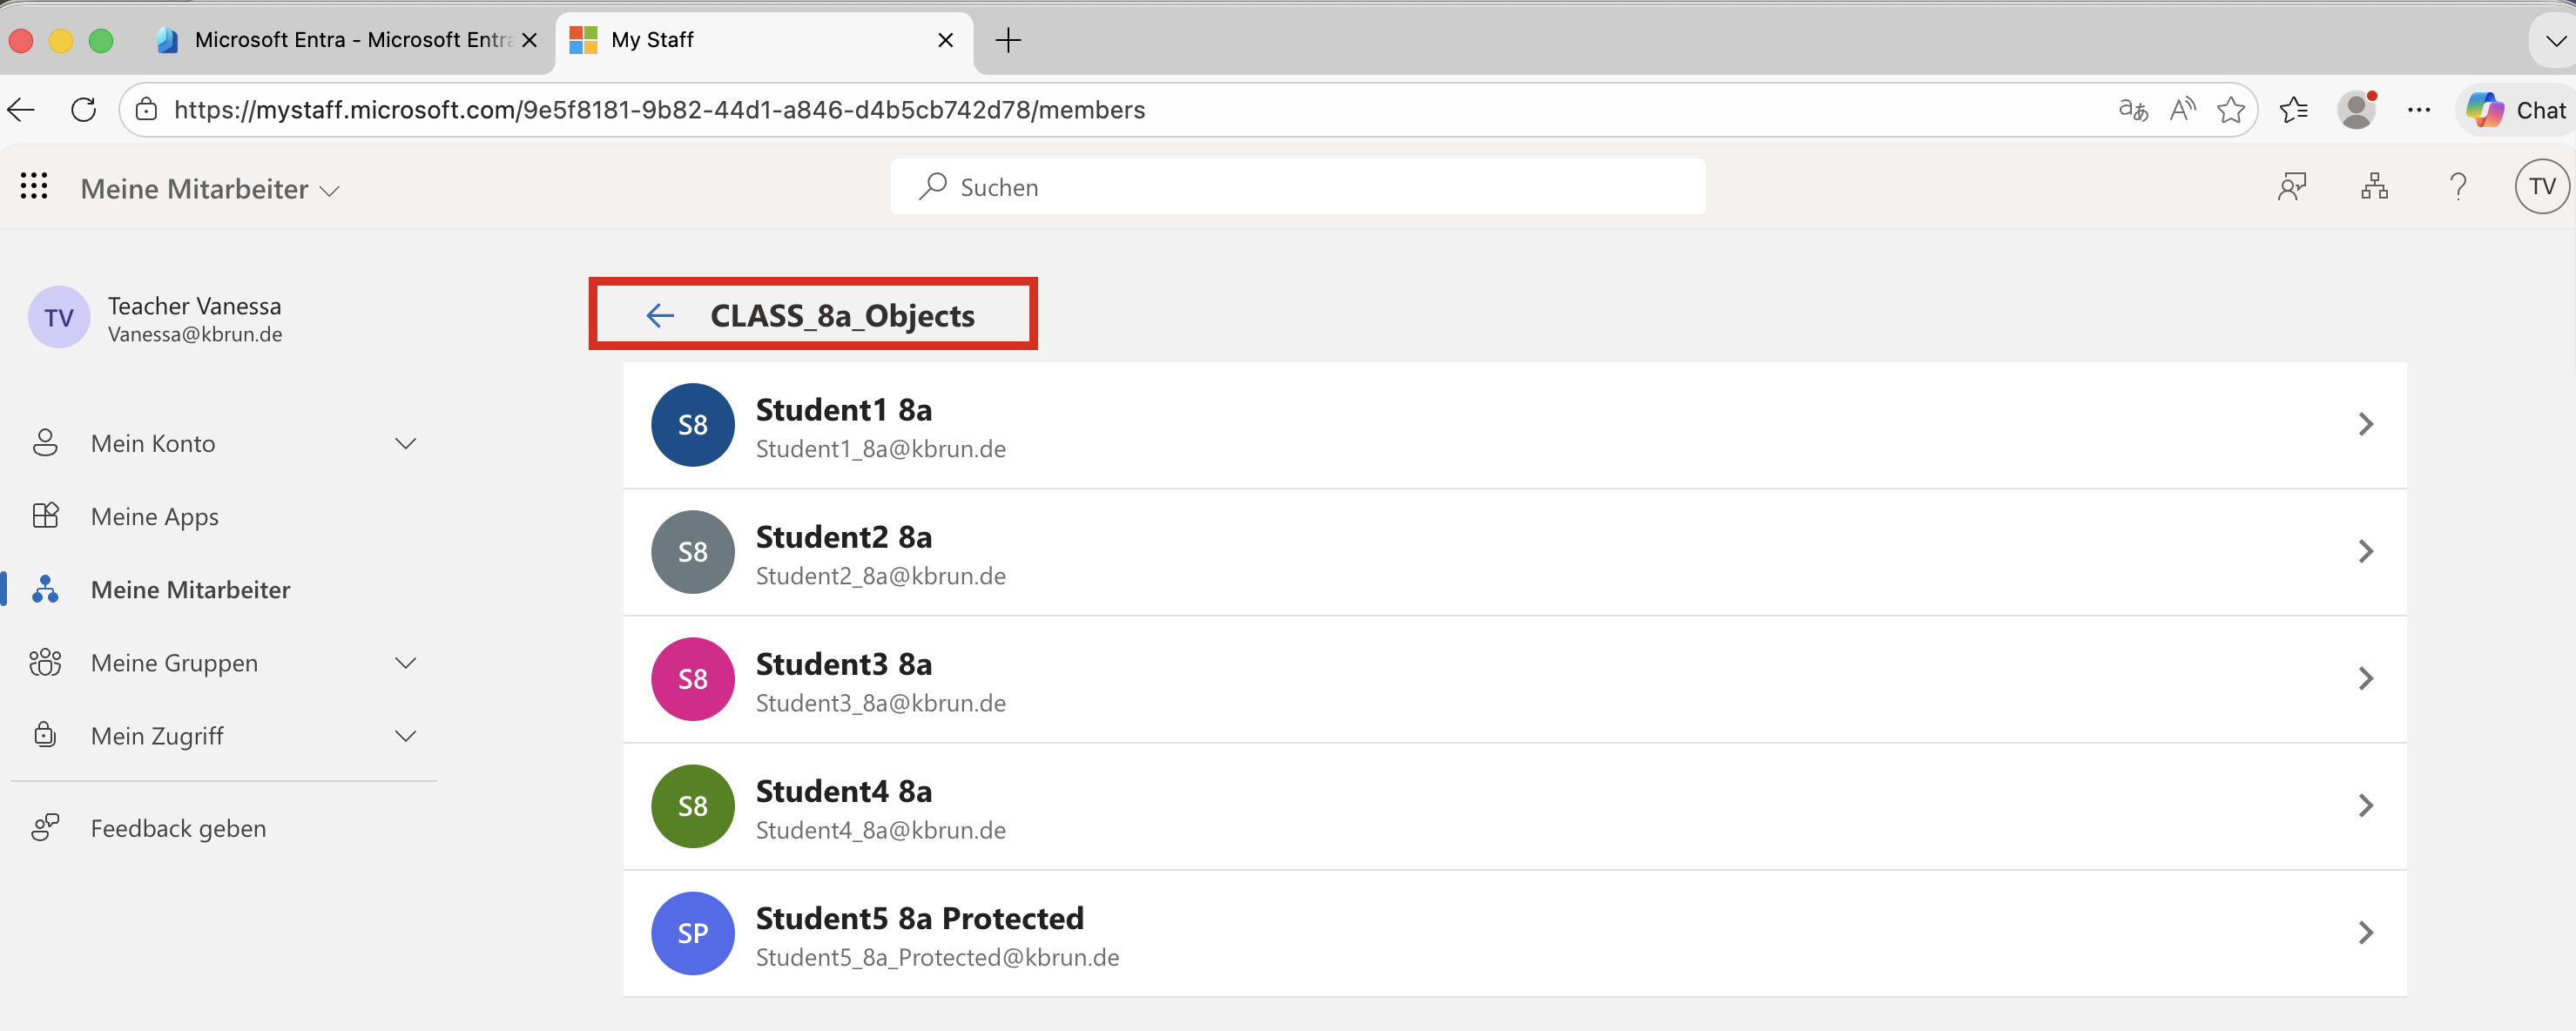Click the Suchen search field
2576x1031 pixels.
[1297, 187]
